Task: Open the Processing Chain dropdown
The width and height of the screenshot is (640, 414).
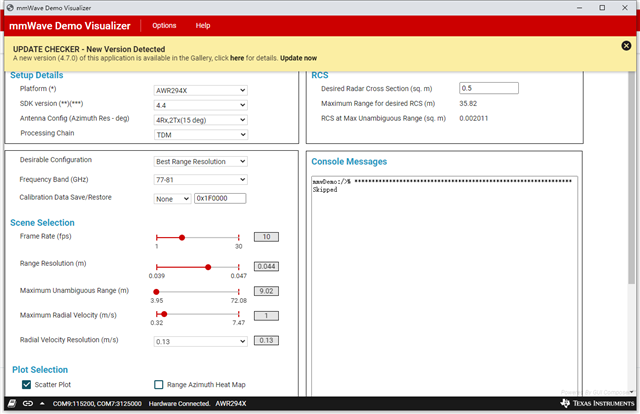Action: click(x=200, y=134)
